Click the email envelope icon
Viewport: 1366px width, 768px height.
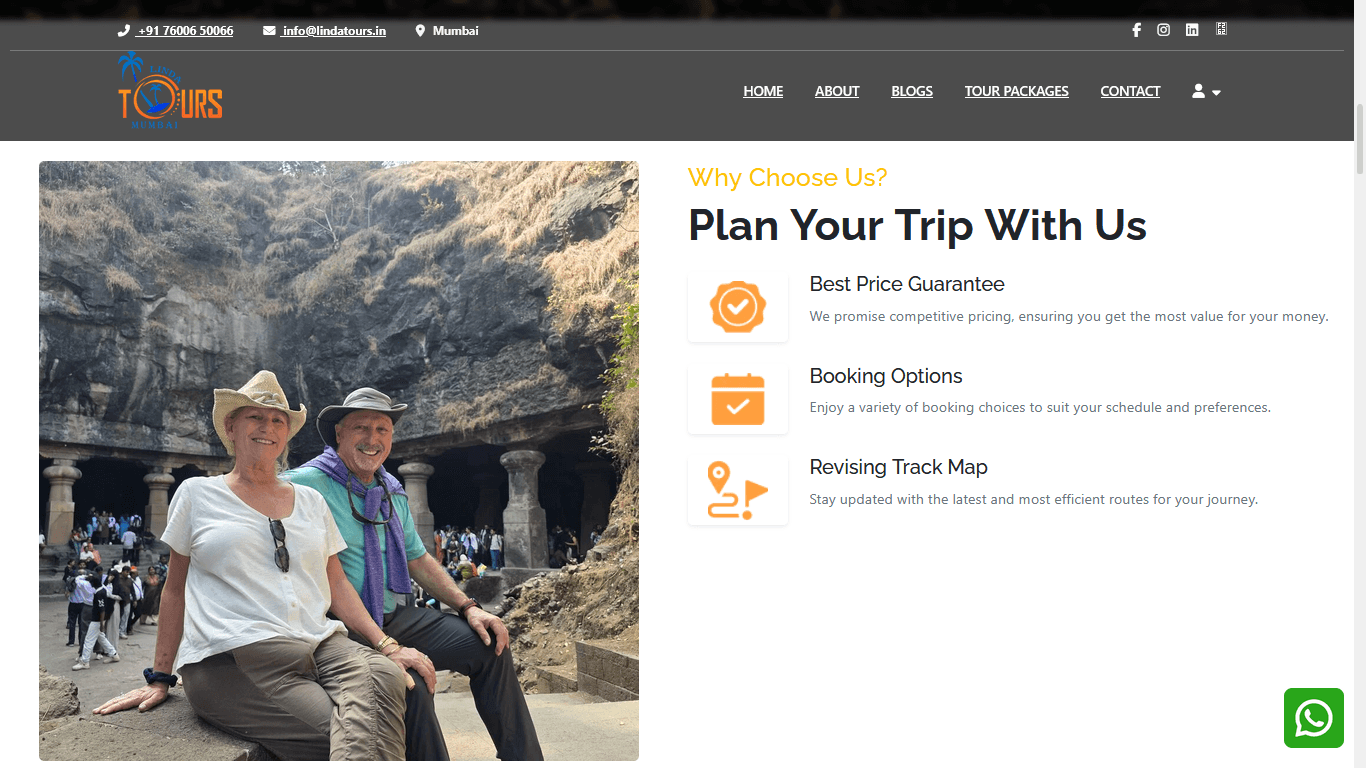269,31
